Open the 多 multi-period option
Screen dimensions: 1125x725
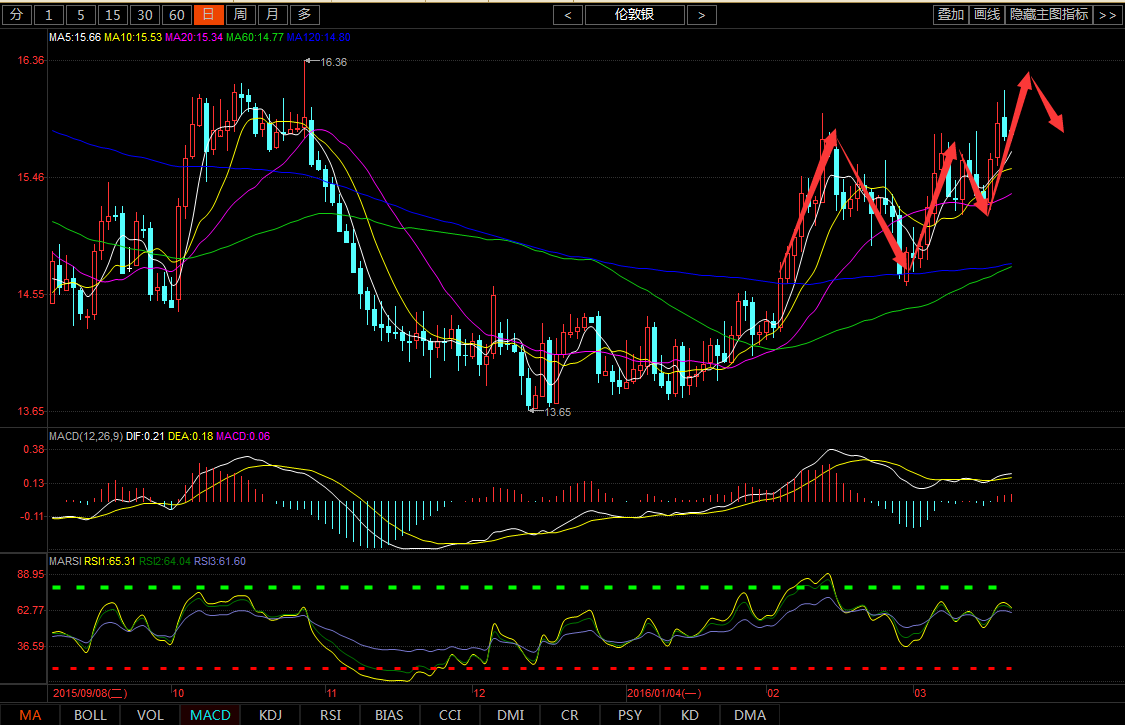pyautogui.click(x=305, y=14)
